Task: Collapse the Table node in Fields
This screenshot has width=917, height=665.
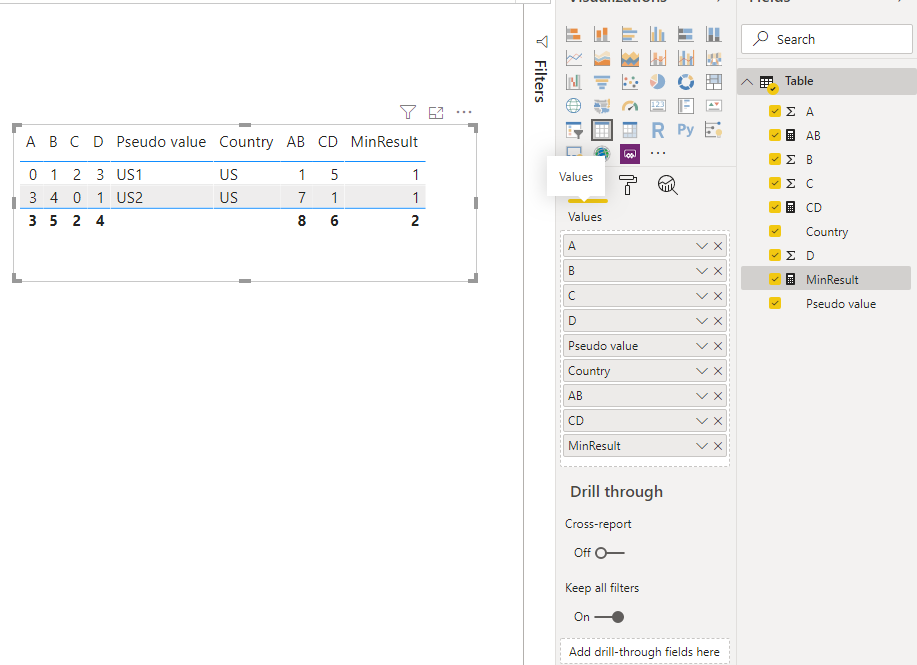Action: coord(747,81)
